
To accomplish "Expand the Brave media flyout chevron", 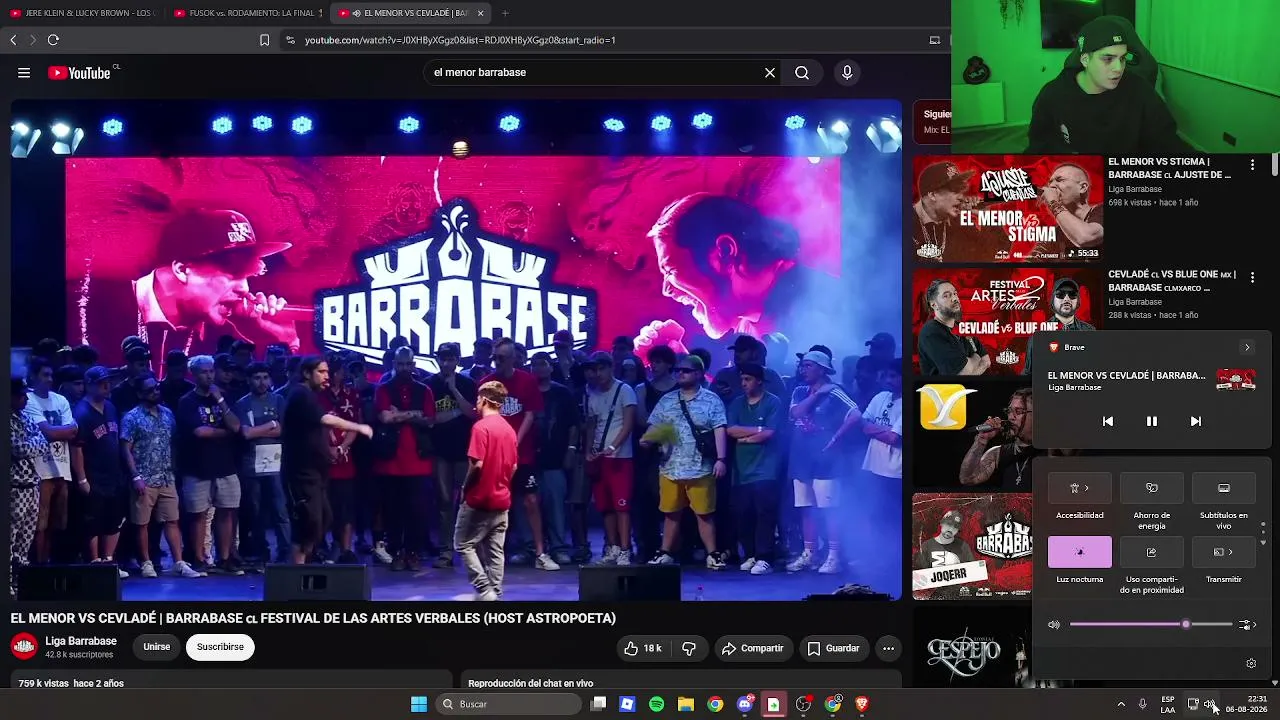I will click(x=1247, y=348).
